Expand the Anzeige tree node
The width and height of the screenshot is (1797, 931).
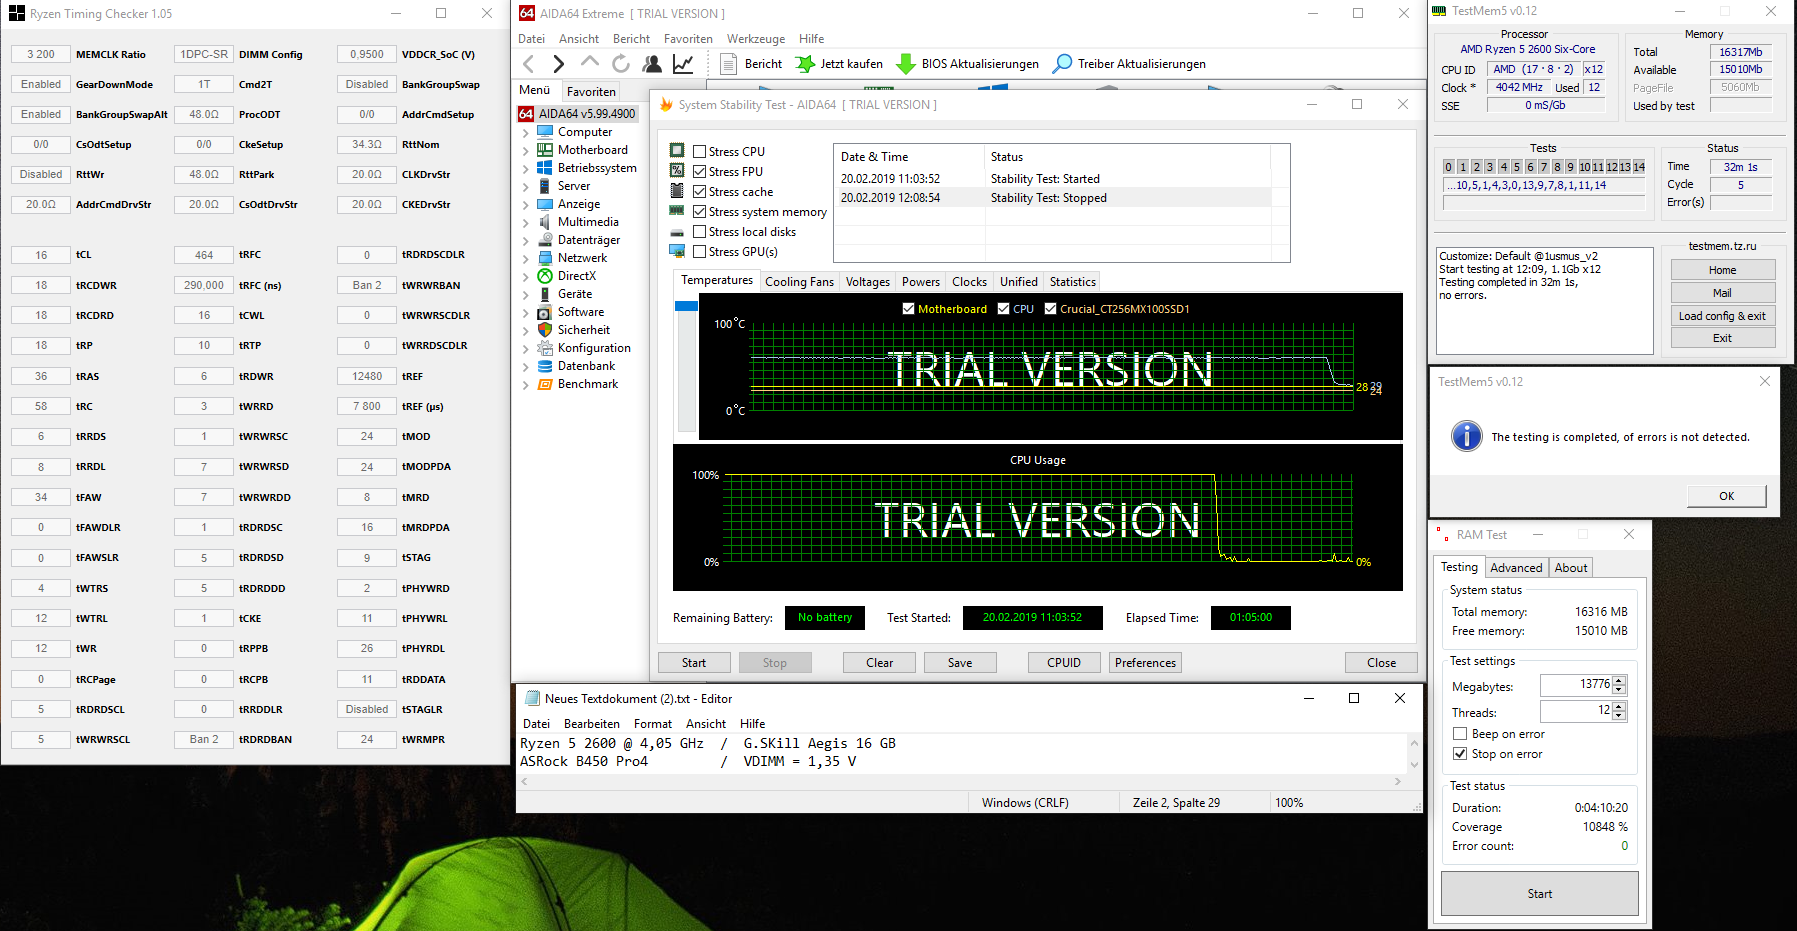(526, 204)
